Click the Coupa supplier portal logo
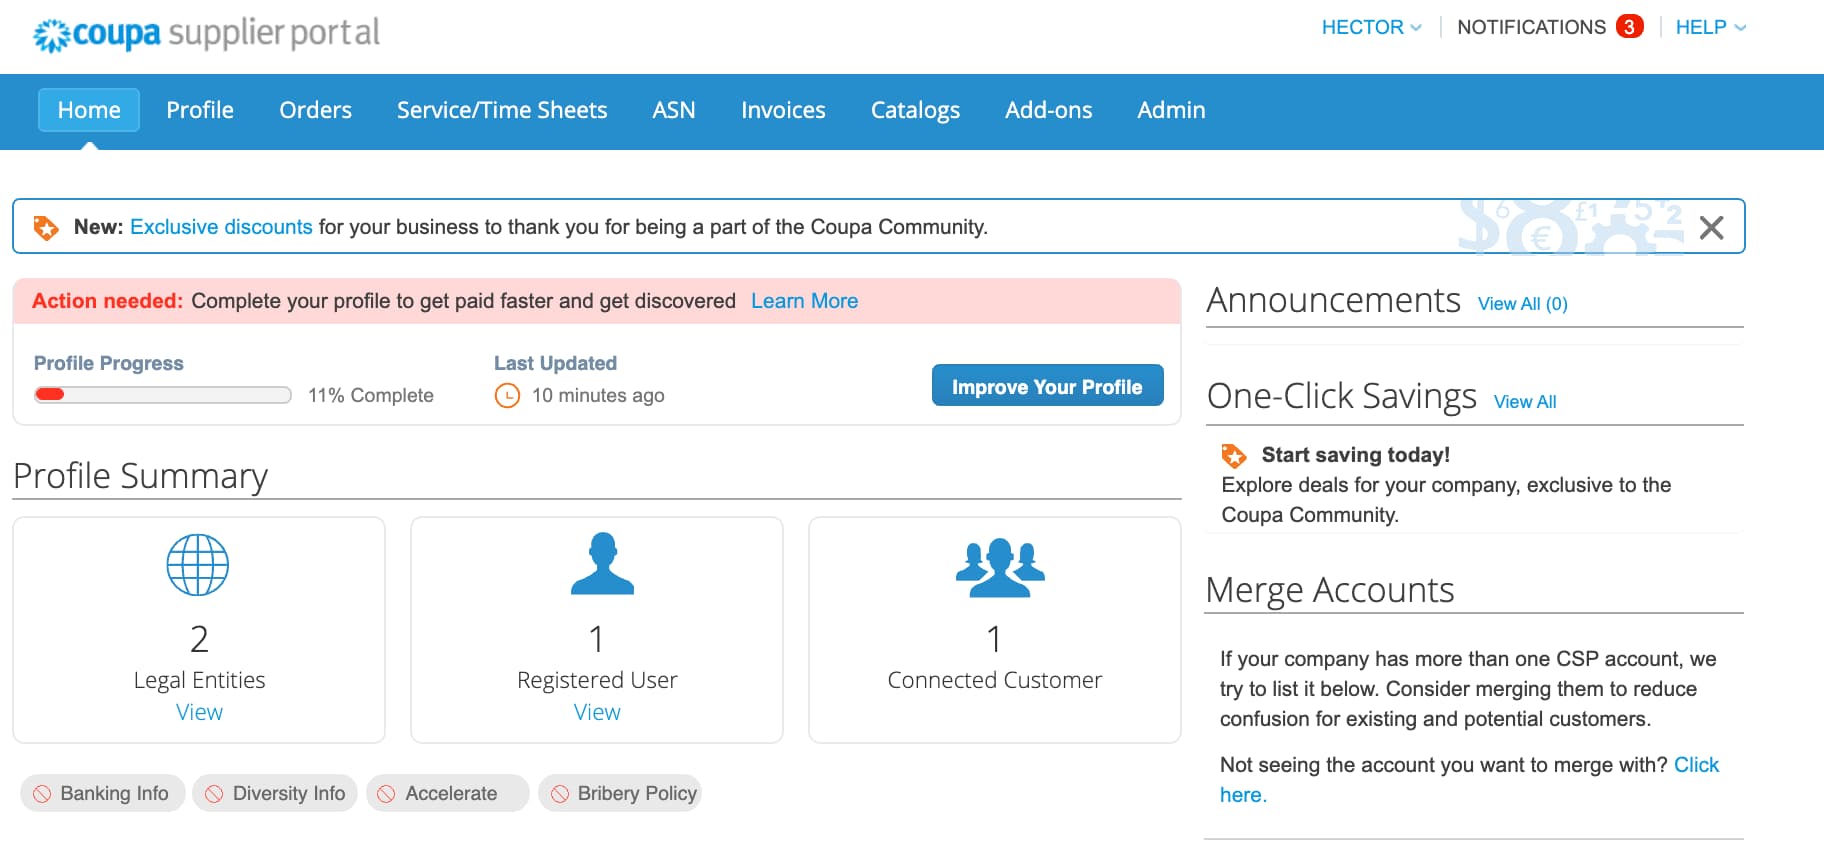 [x=207, y=34]
